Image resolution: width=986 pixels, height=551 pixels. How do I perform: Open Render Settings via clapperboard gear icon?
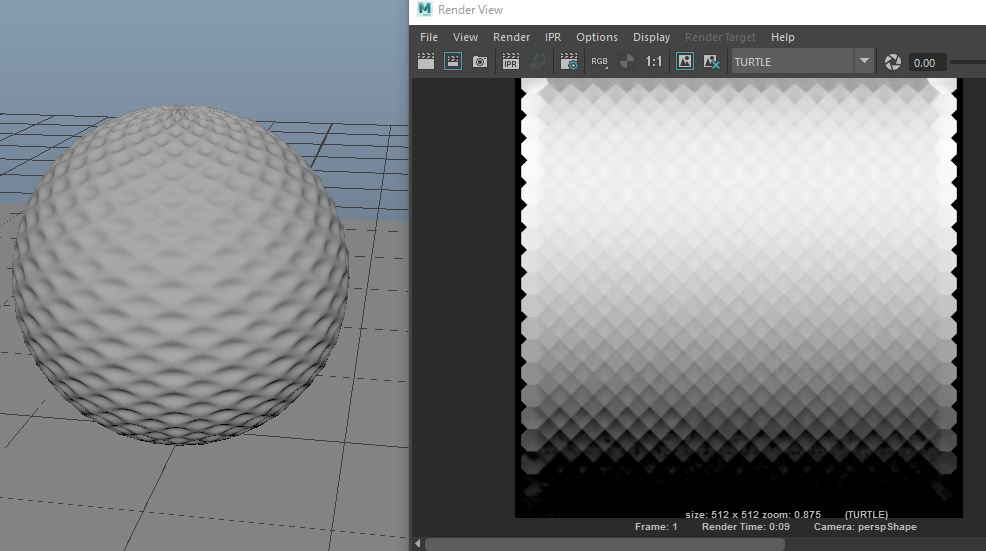click(x=569, y=62)
